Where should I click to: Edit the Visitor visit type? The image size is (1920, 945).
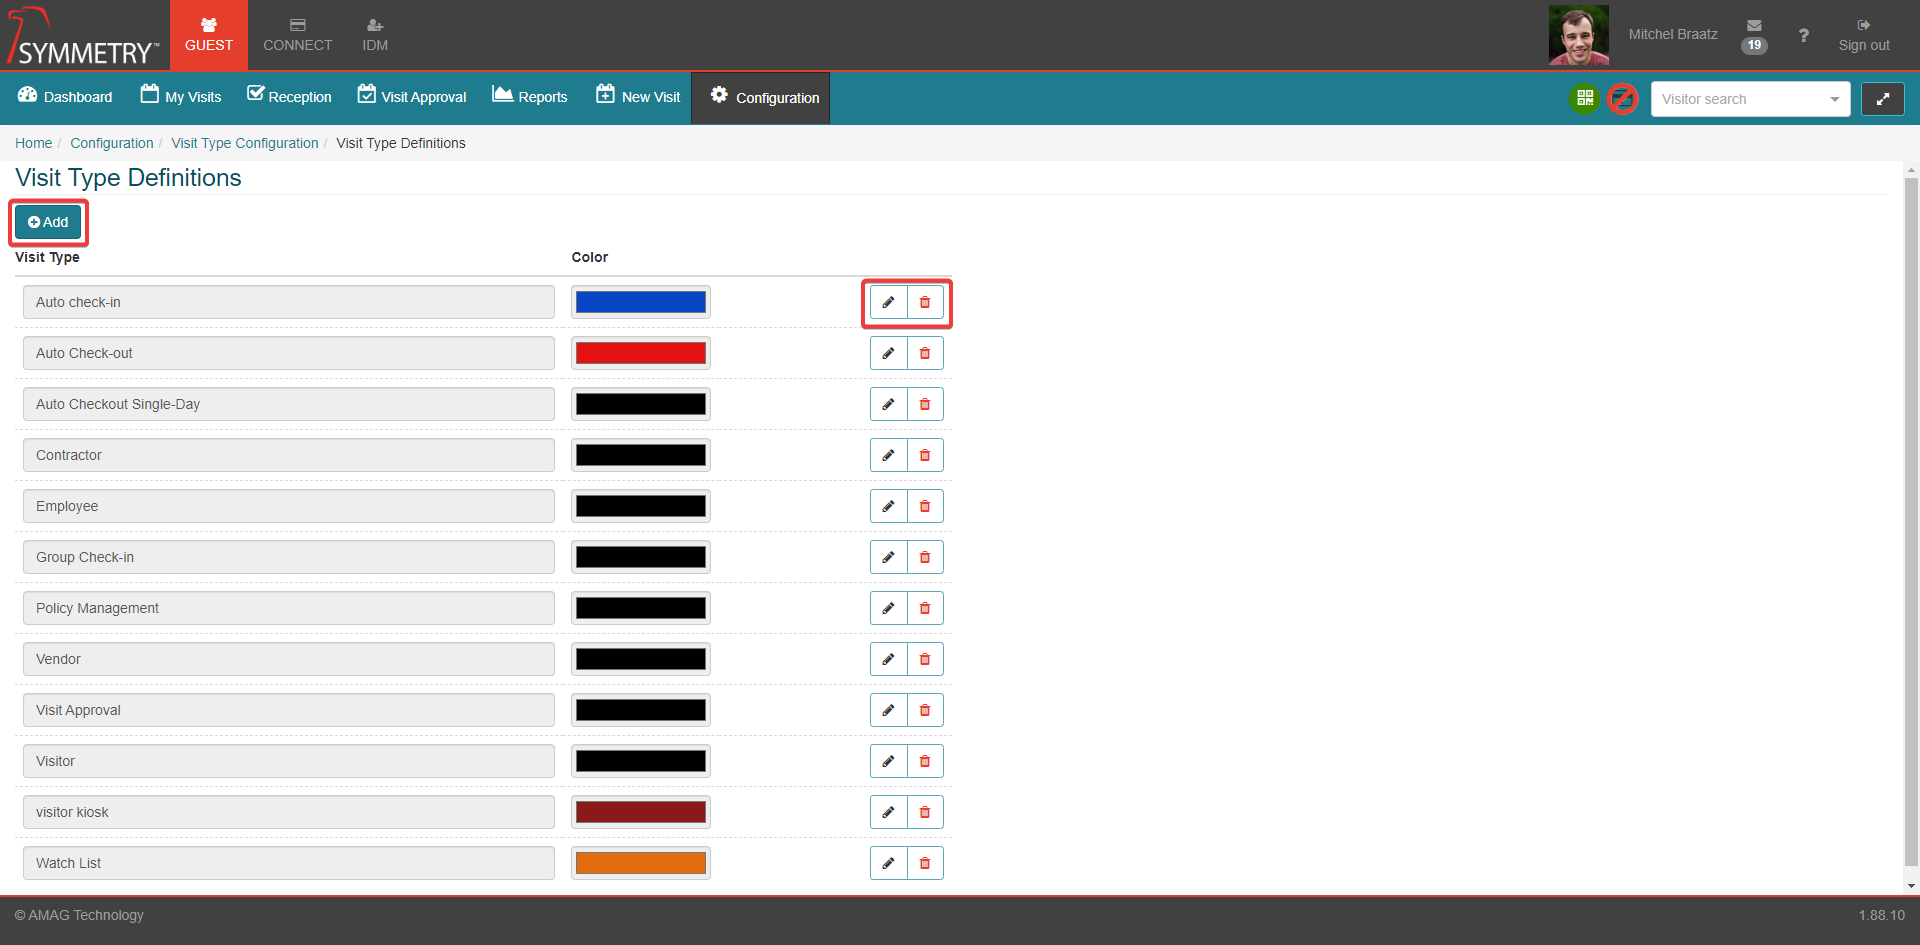(888, 761)
